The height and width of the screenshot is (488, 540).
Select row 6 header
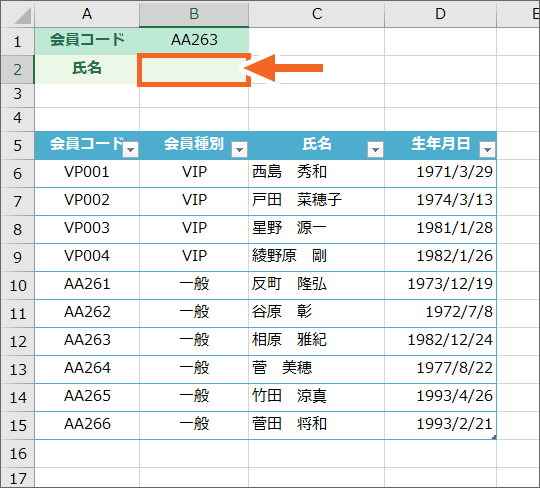17,173
